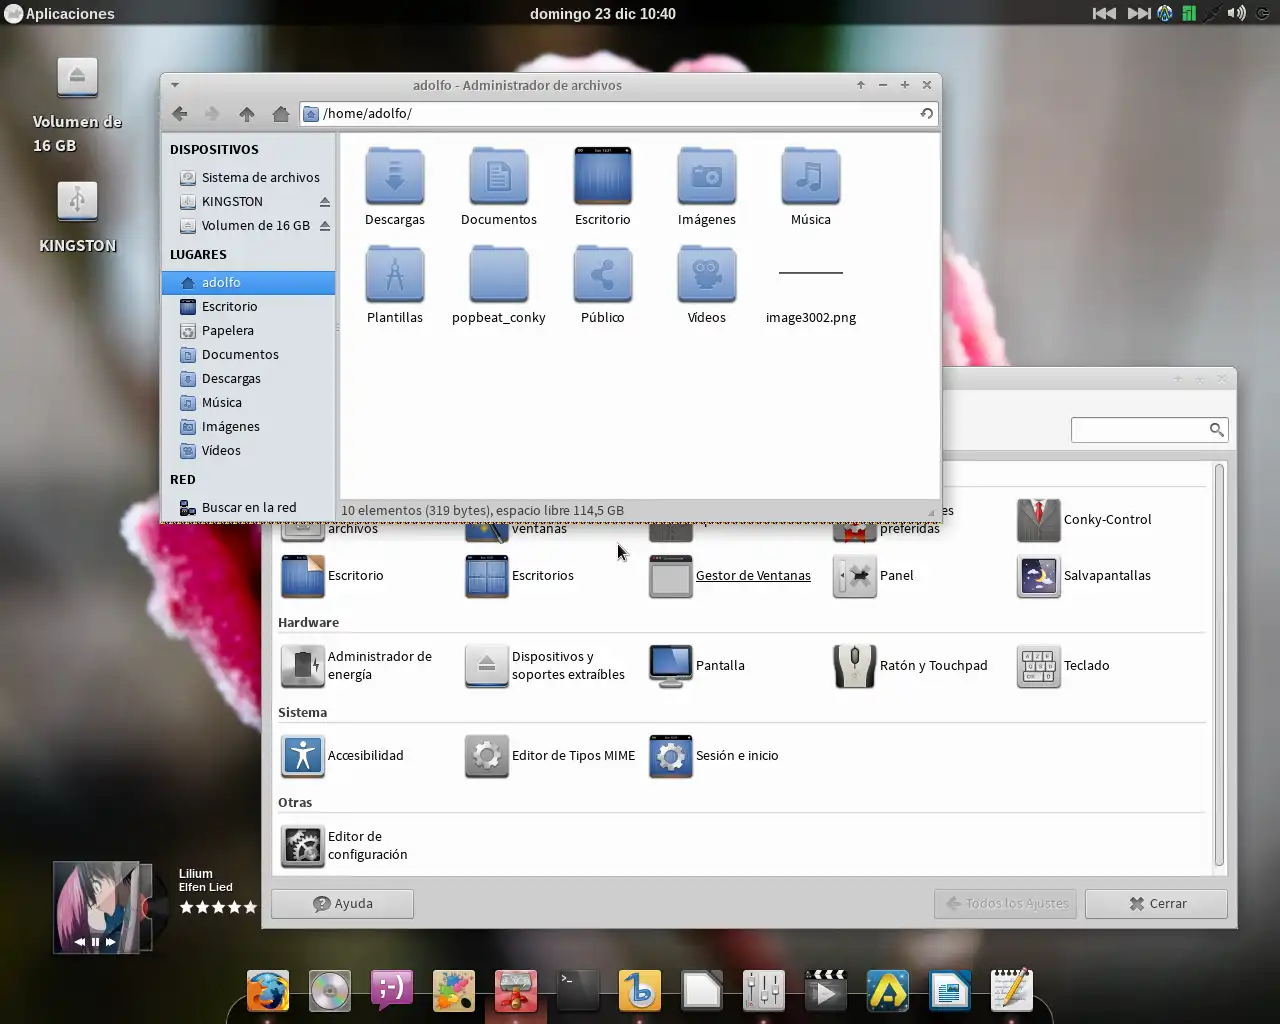Open Administrador de energía
Viewport: 1280px width, 1024px height.
[357, 666]
